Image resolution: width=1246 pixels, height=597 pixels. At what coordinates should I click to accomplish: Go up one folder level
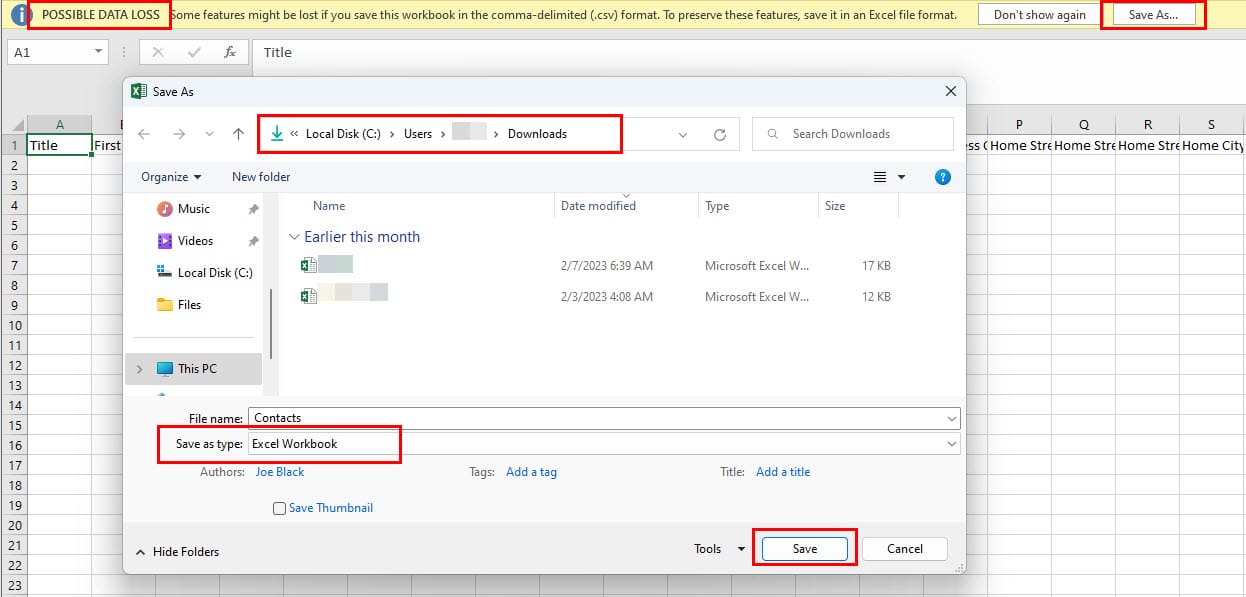pyautogui.click(x=238, y=134)
